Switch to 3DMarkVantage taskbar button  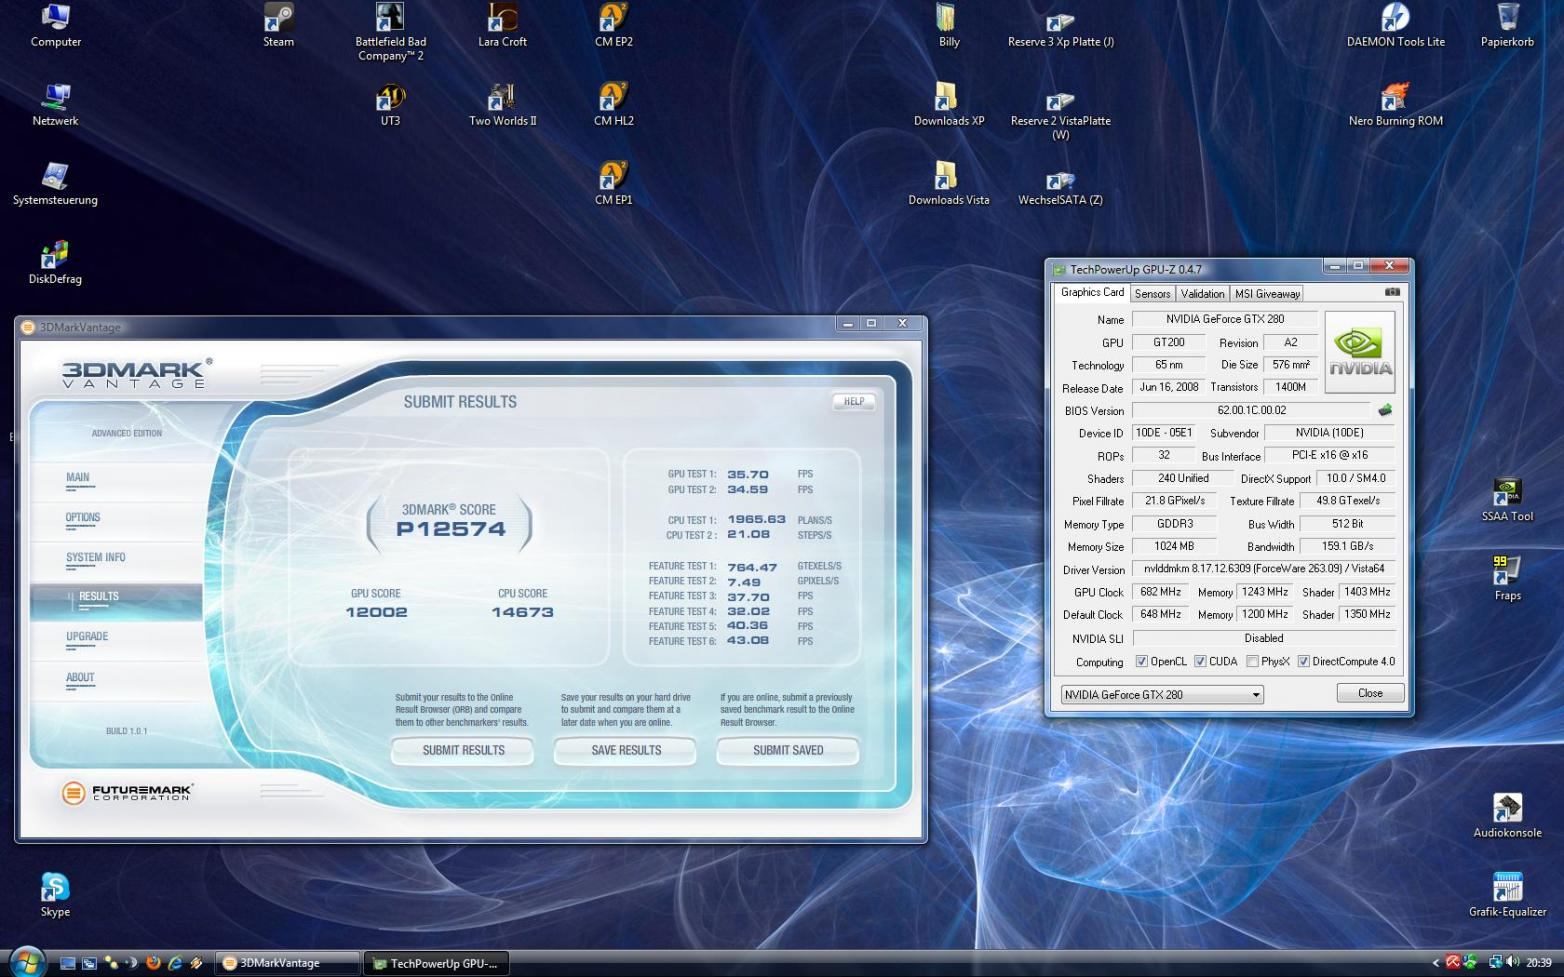[288, 963]
